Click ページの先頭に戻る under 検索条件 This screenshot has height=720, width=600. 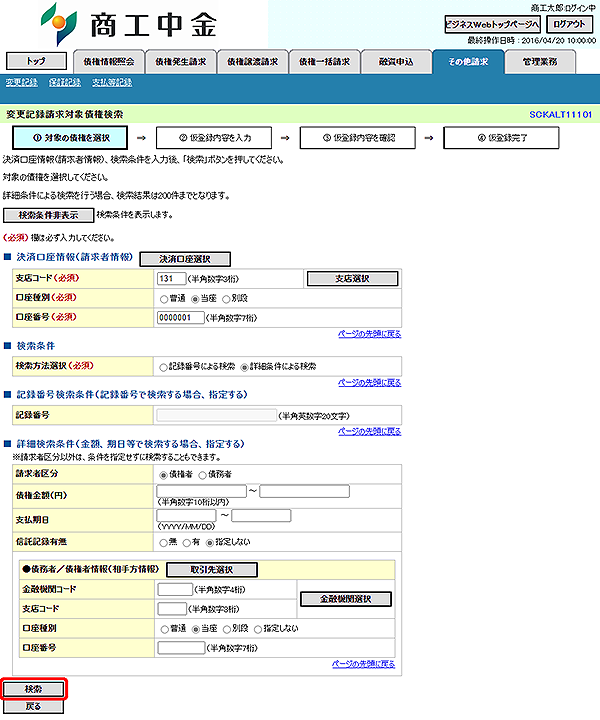(x=370, y=382)
